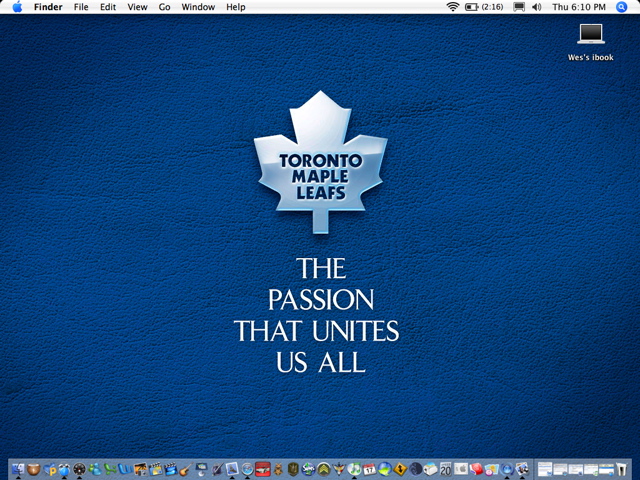Launch GarageBand guitar icon in the Dock

[x=186, y=469]
